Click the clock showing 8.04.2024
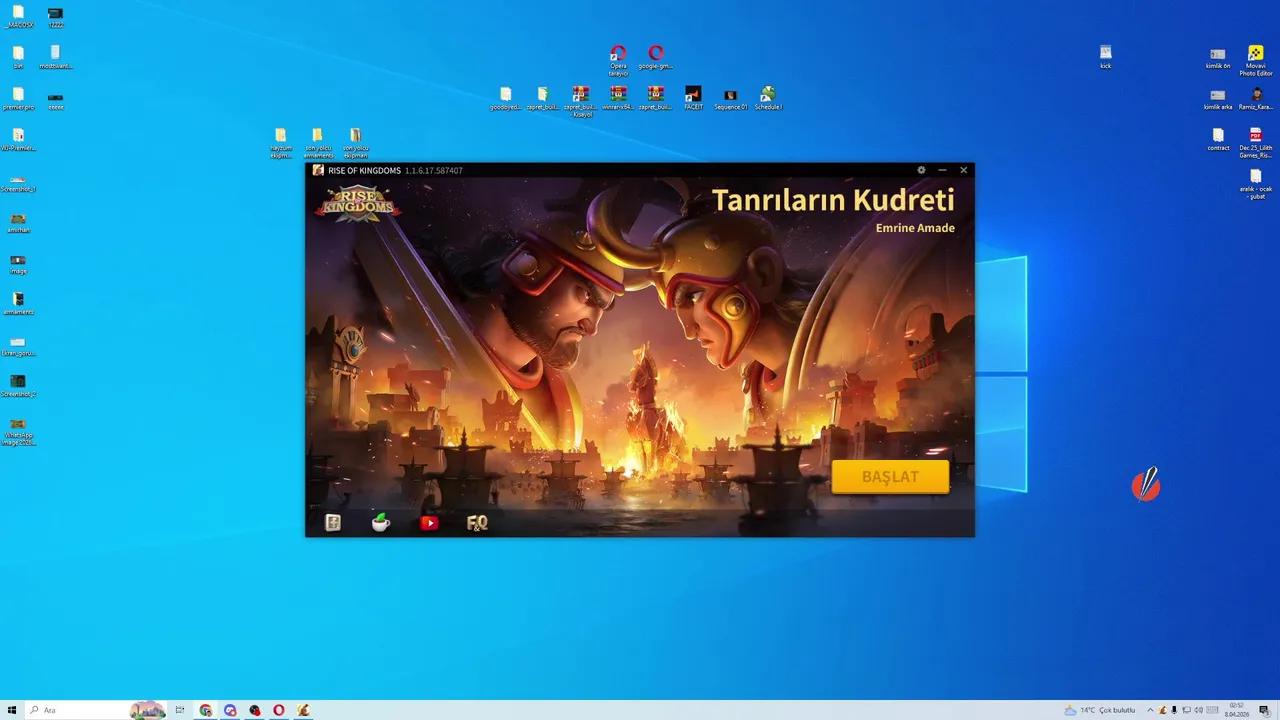 1237,710
